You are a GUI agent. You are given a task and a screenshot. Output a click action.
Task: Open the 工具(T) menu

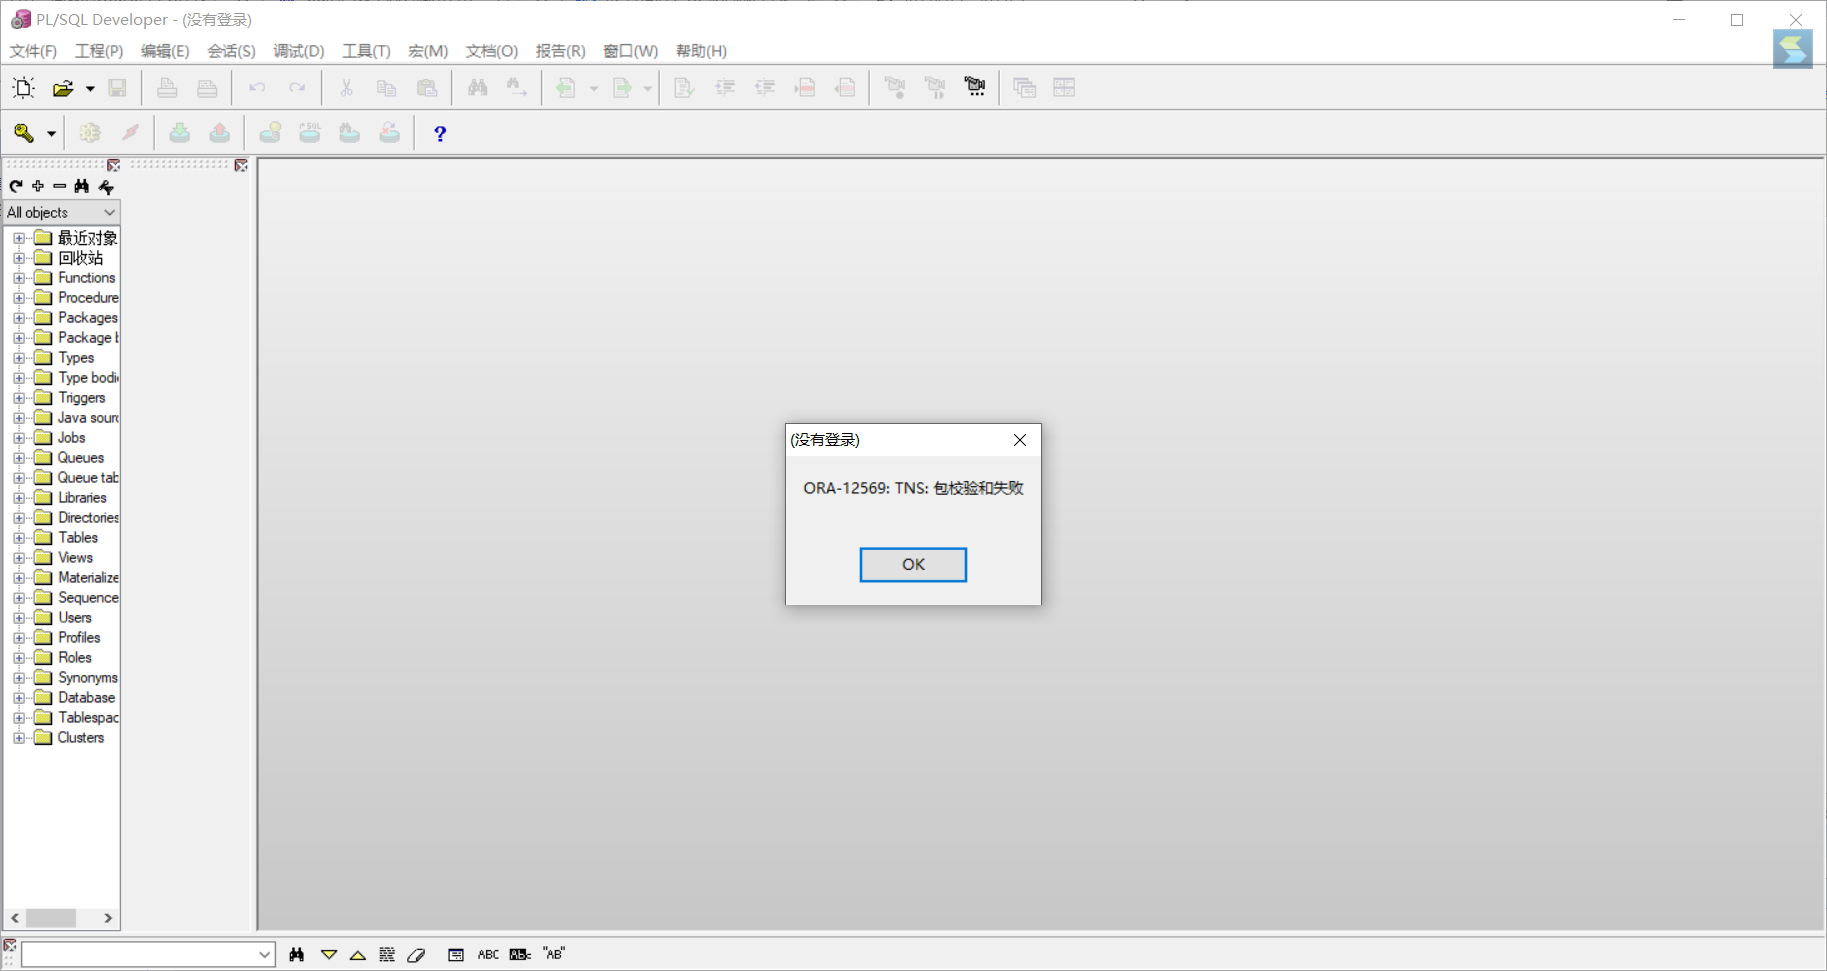[x=366, y=51]
